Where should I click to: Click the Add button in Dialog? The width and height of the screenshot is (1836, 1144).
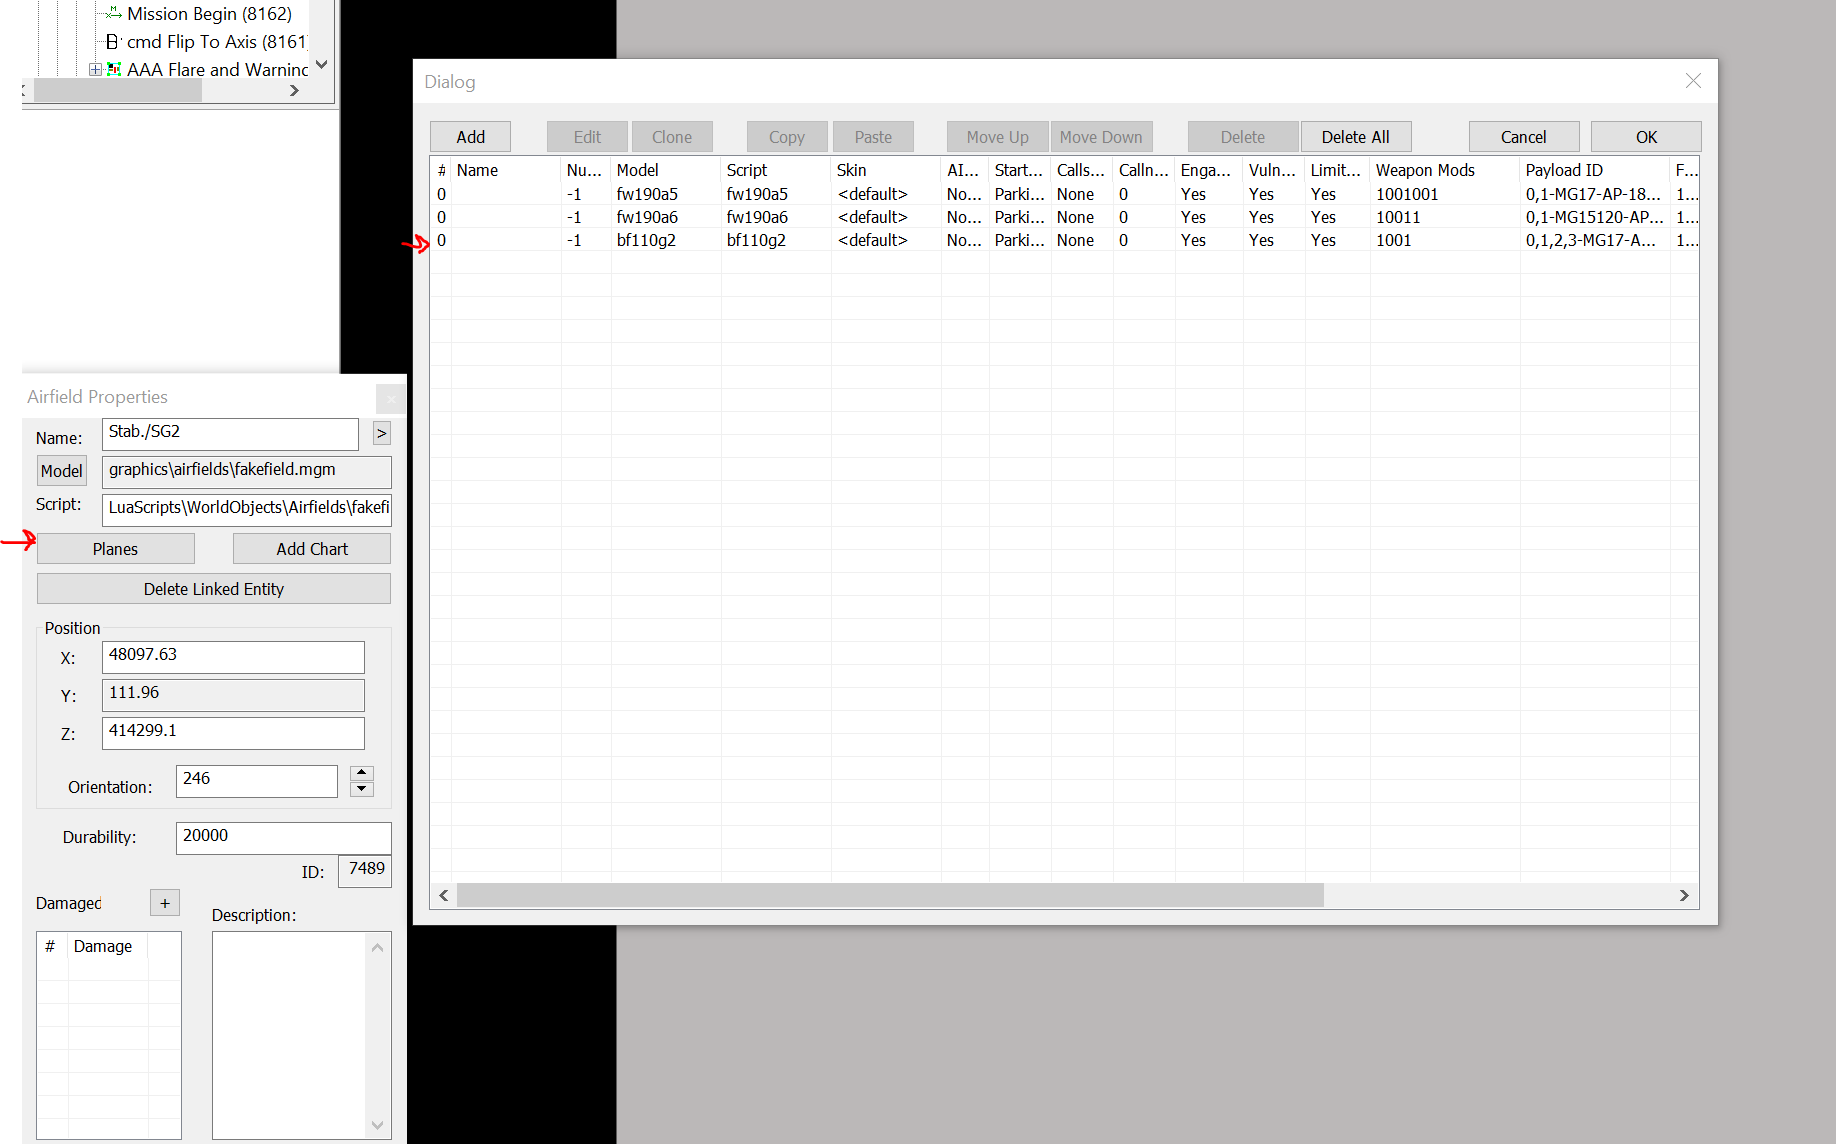pos(470,137)
